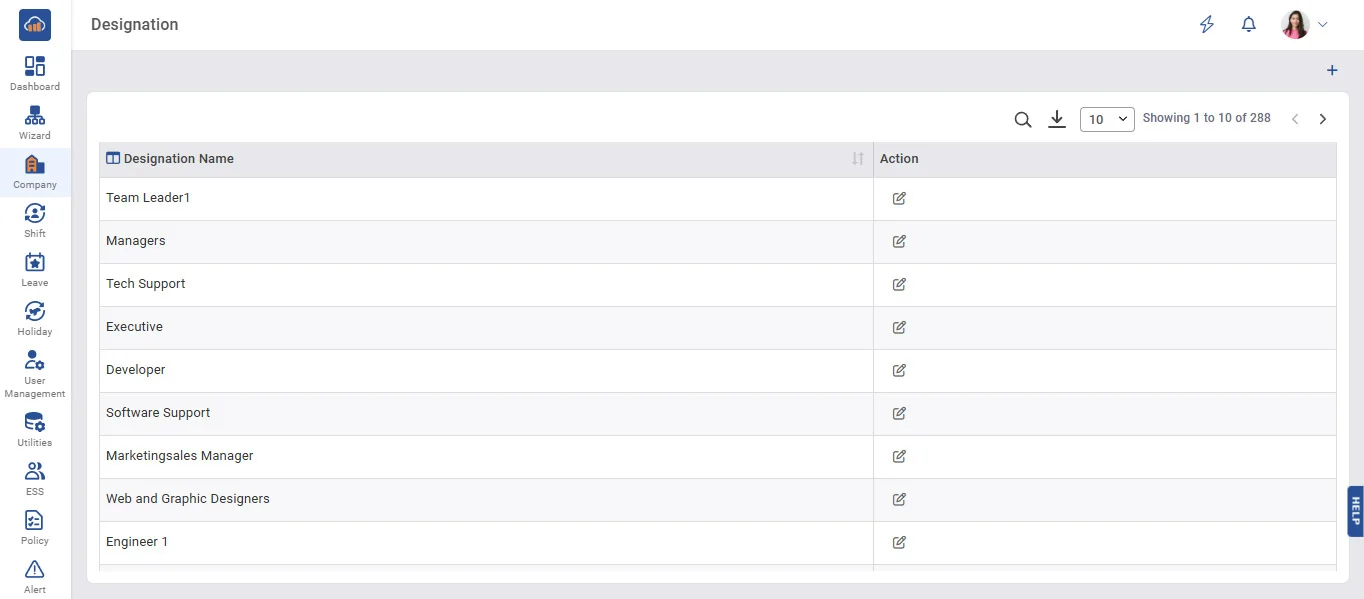
Task: Open the rows per page dropdown
Action: pyautogui.click(x=1107, y=120)
